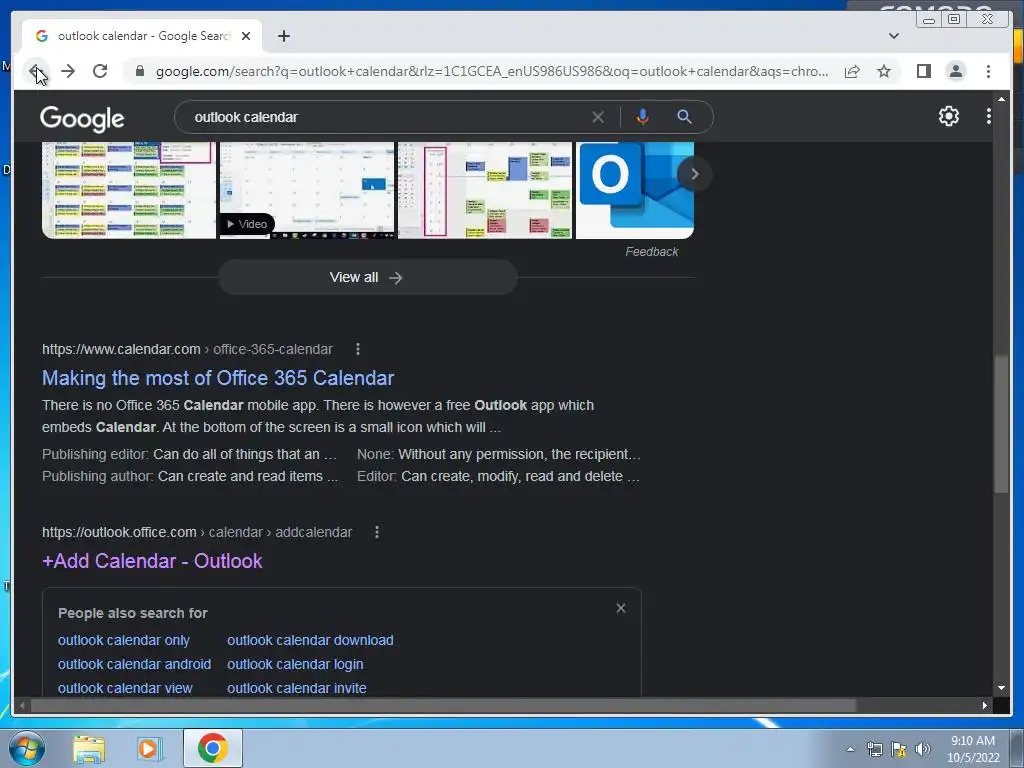Click the scroll up arrow on page
This screenshot has width=1024, height=768.
[x=1001, y=99]
